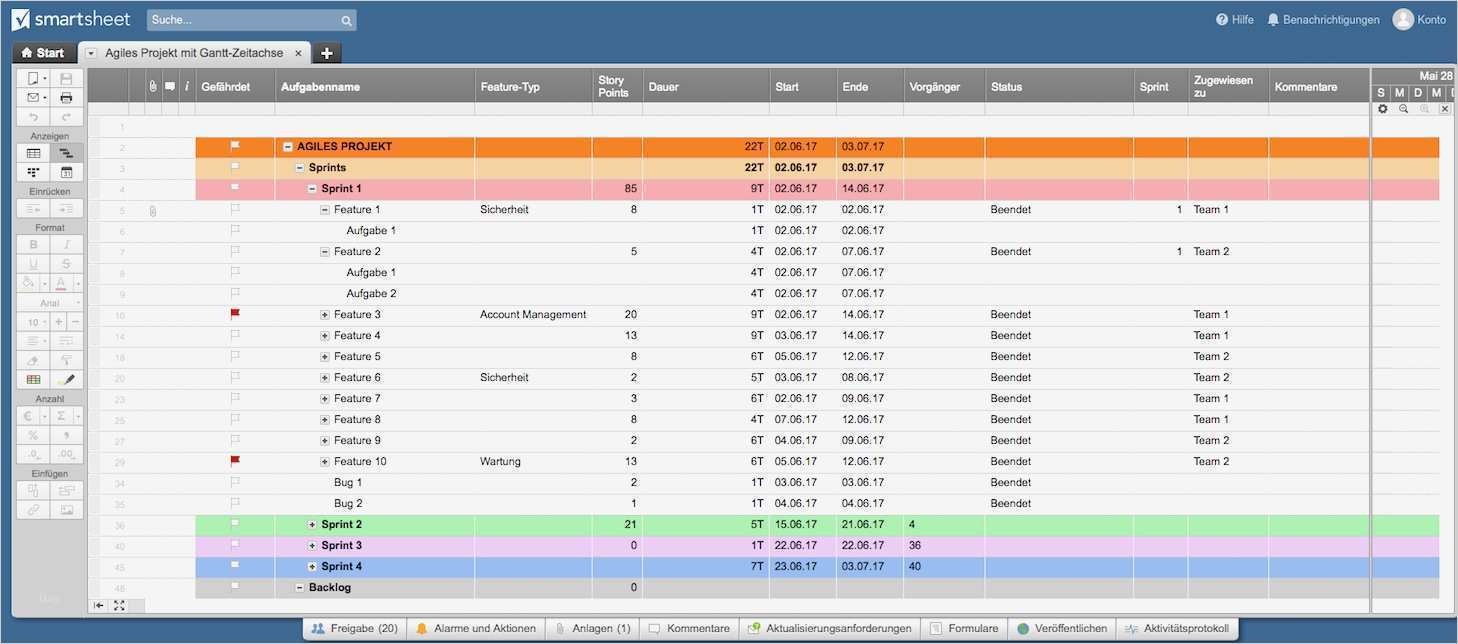Viewport: 1458px width, 644px height.
Task: Switch to grid view under Anzeigen
Action: (x=33, y=153)
